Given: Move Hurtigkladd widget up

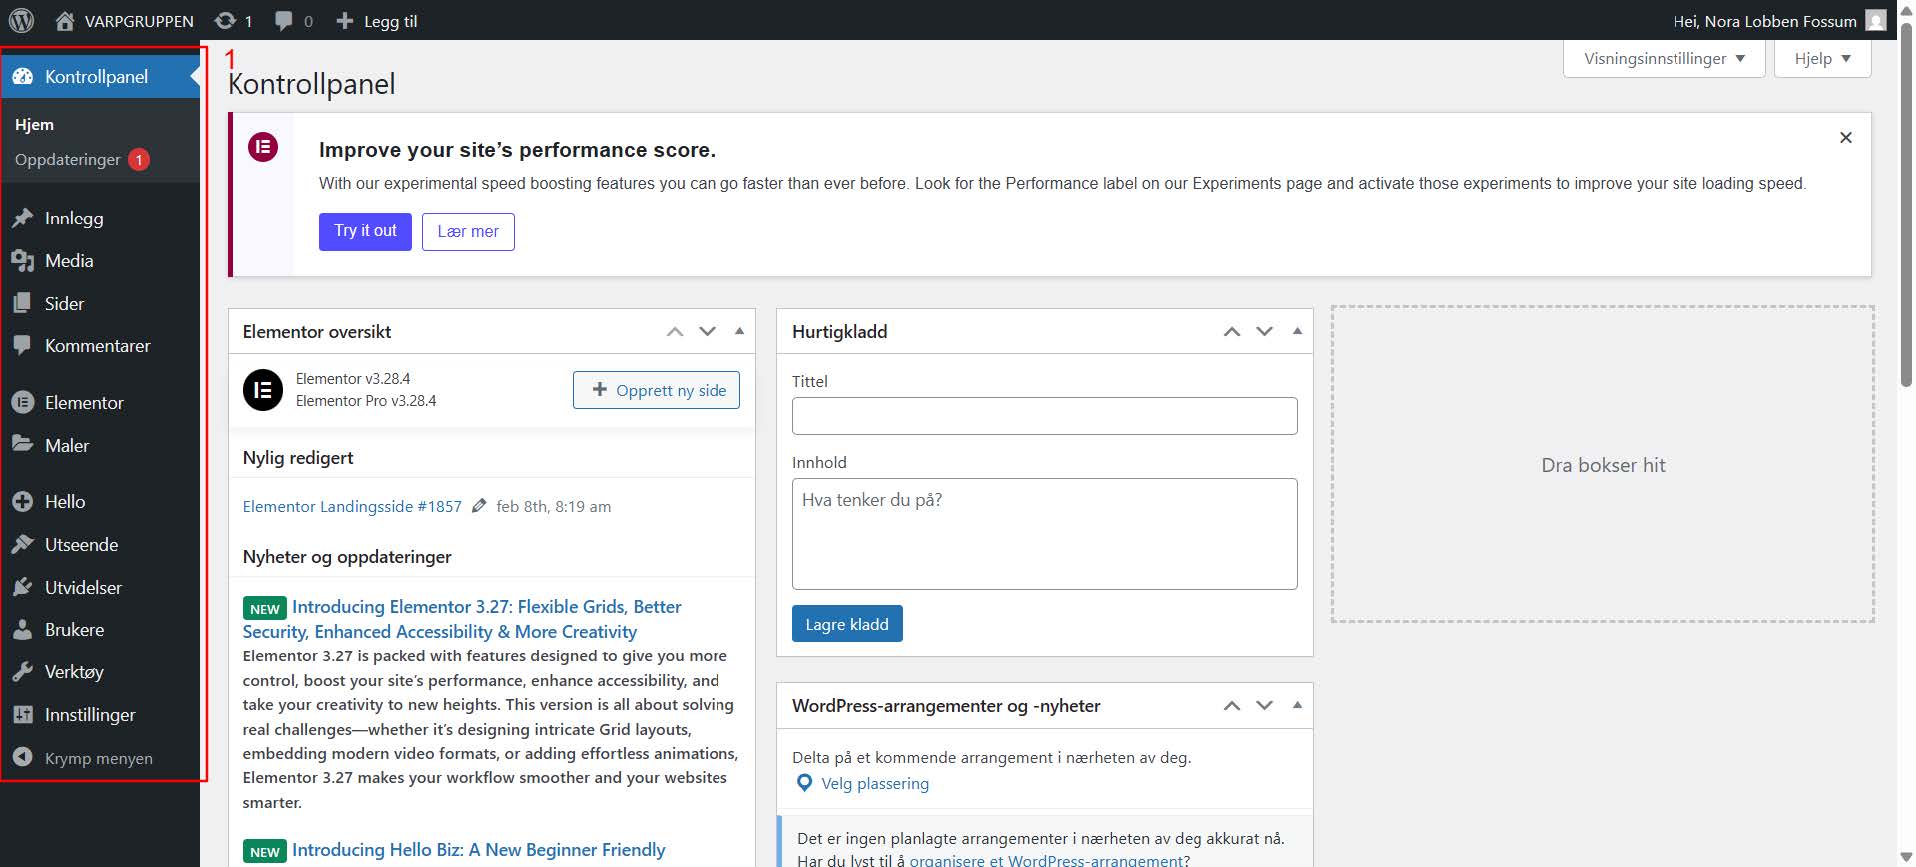Looking at the screenshot, I should pyautogui.click(x=1232, y=331).
